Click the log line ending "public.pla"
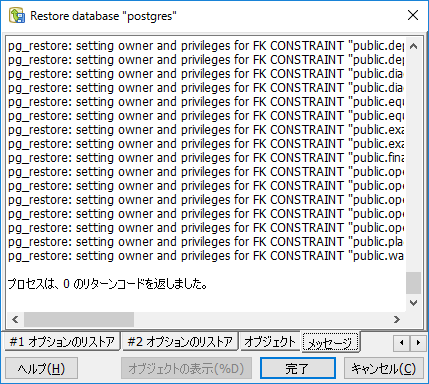 pyautogui.click(x=206, y=242)
